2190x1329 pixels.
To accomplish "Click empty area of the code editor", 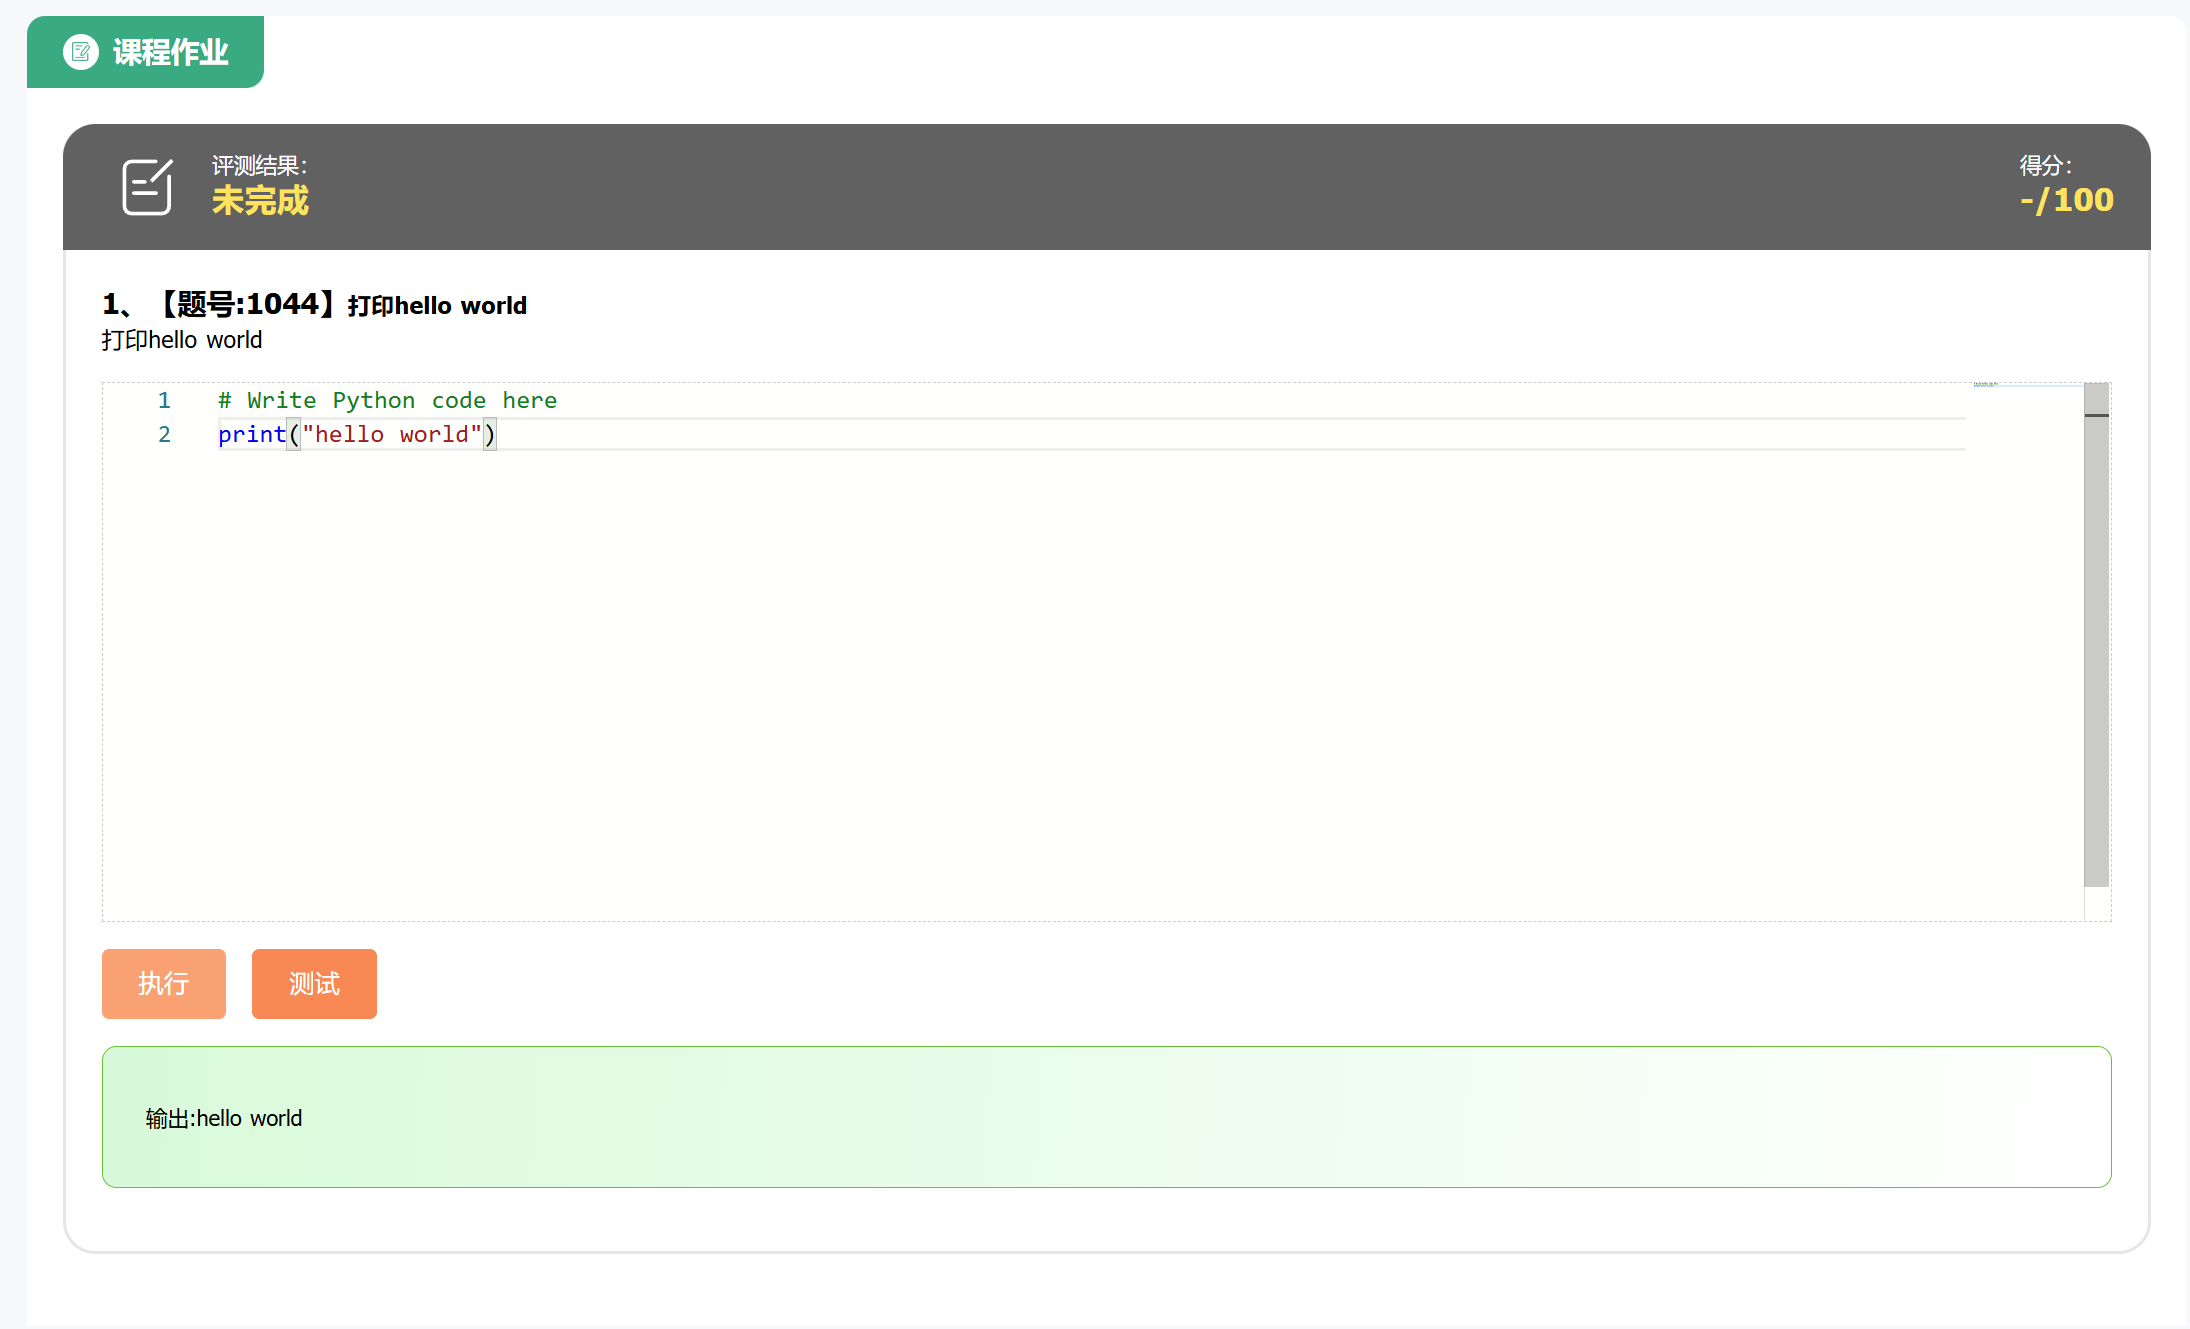I will pyautogui.click(x=1000, y=680).
